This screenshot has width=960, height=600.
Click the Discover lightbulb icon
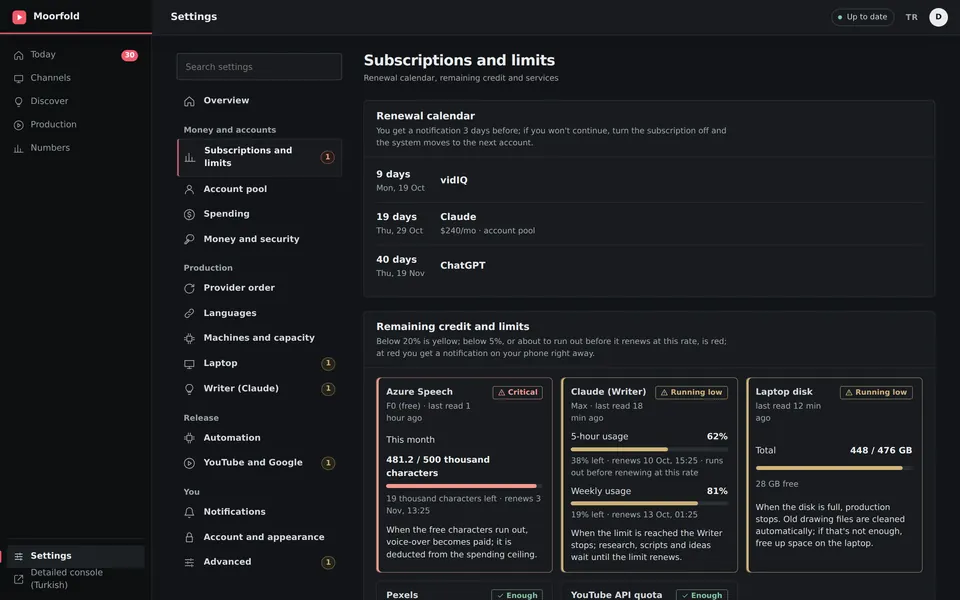tap(18, 102)
